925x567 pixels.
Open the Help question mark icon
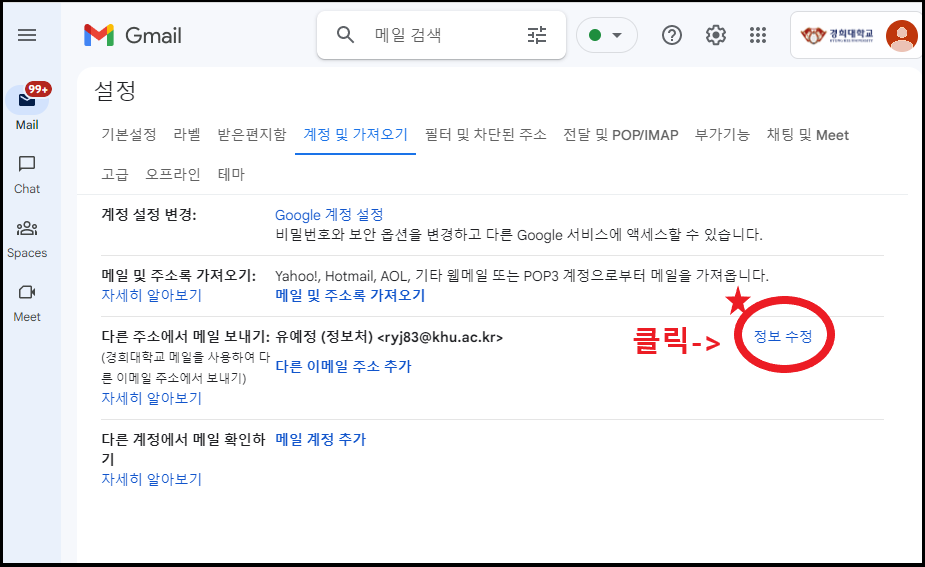(x=672, y=36)
